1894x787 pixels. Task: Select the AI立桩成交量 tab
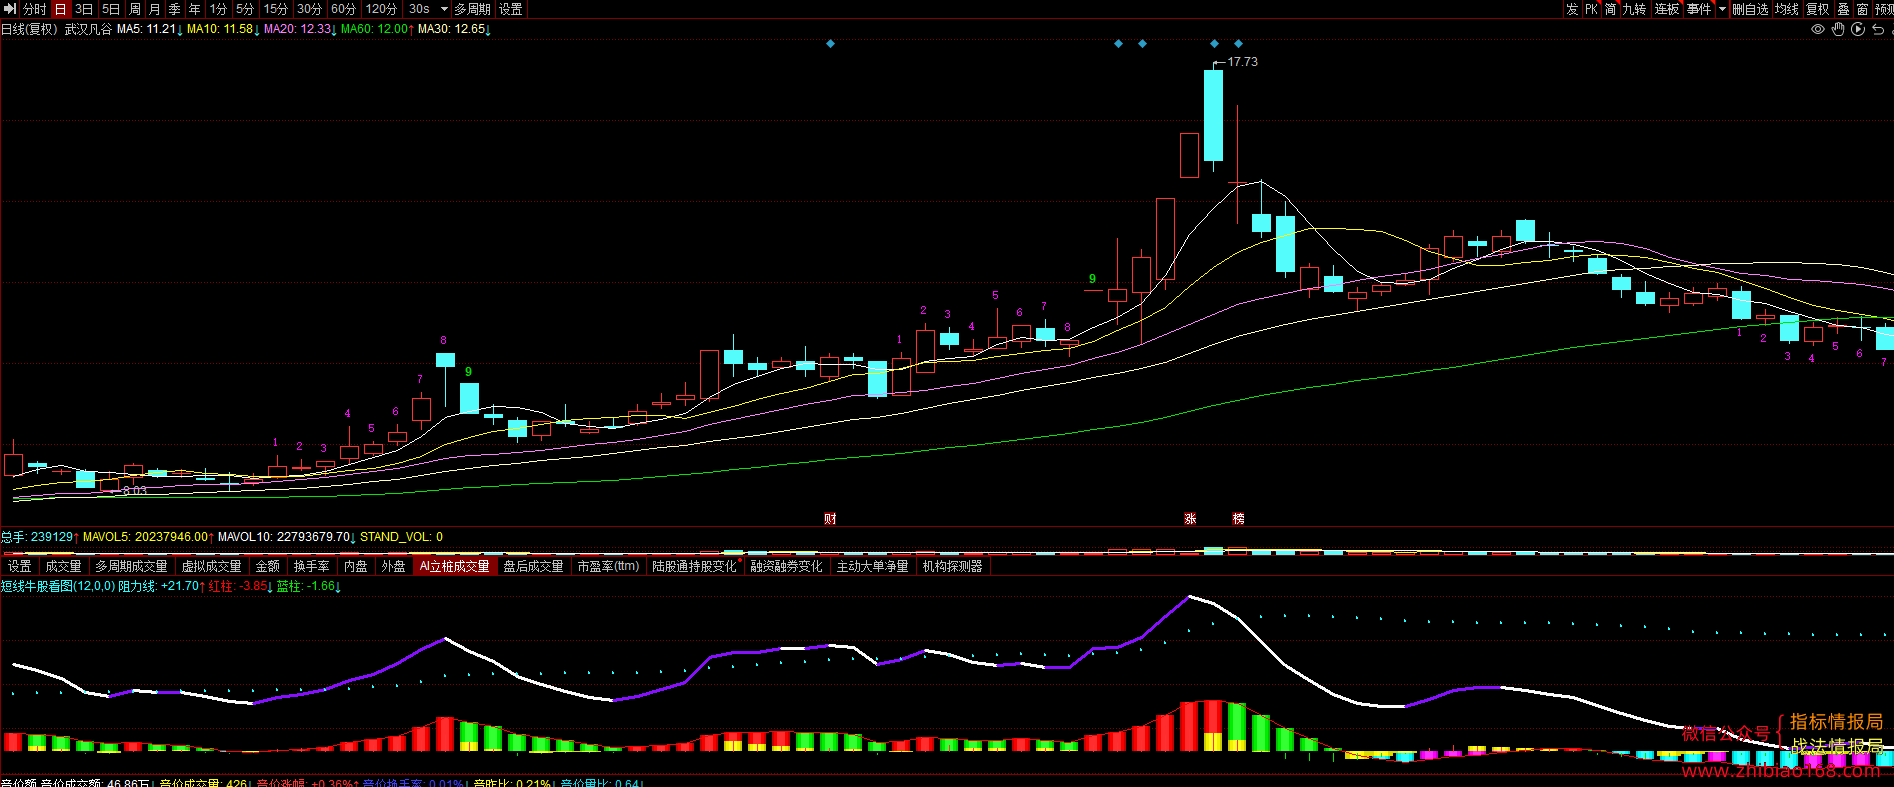click(x=455, y=566)
